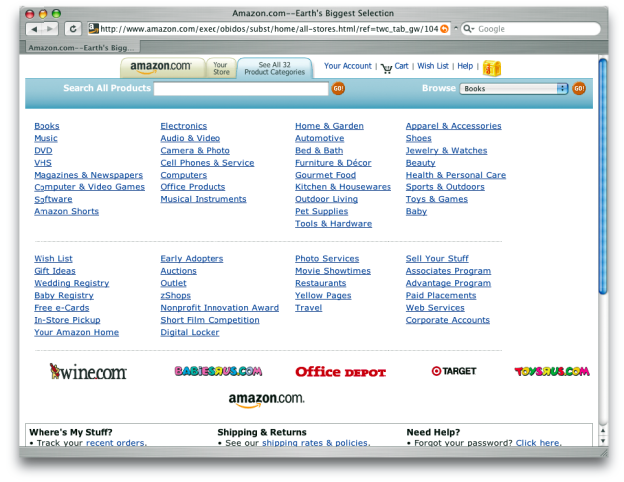Open the Digital Locker link
Image resolution: width=624 pixels, height=482 pixels.
(190, 333)
